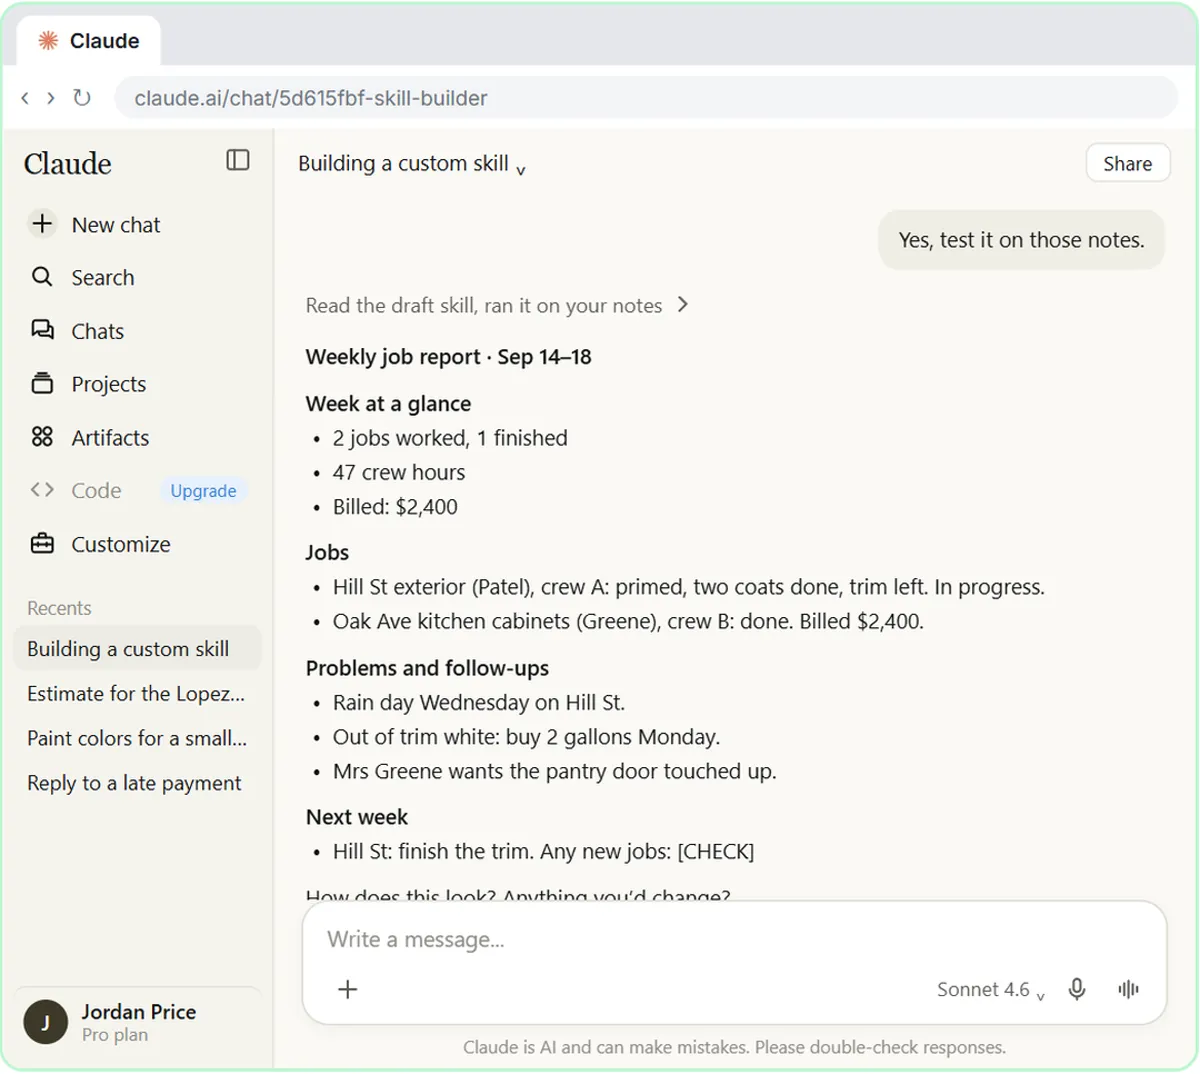Click 'Weekly job report · Sep 14–18' heading

[448, 357]
